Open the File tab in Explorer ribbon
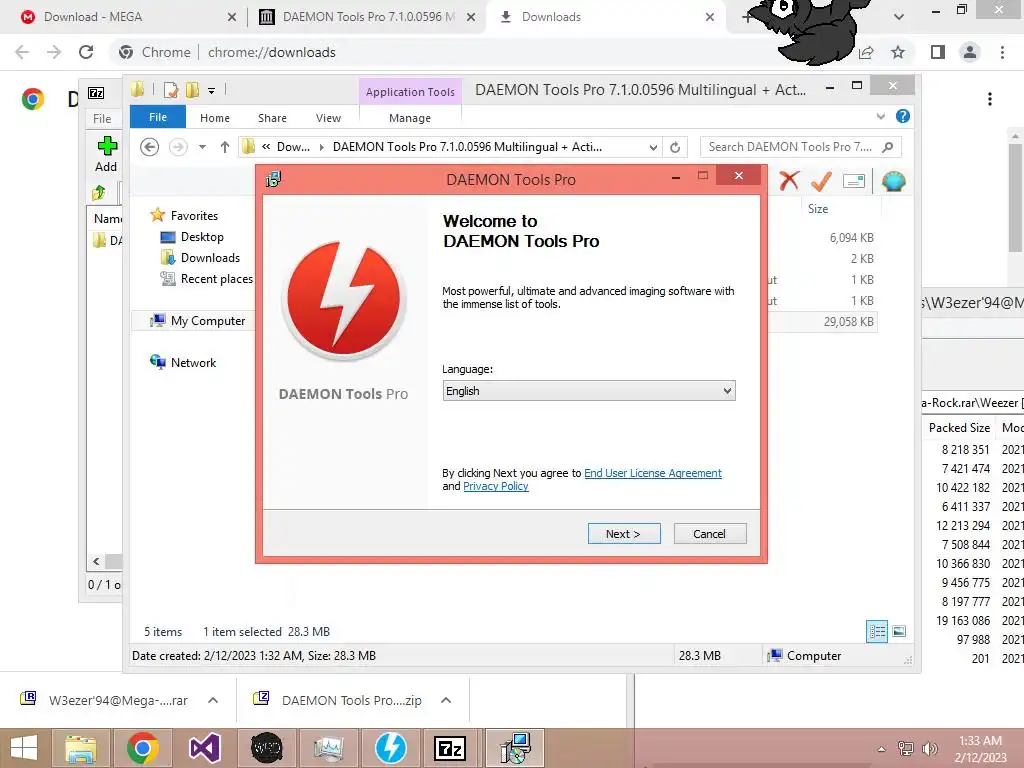This screenshot has width=1024, height=768. [x=158, y=117]
